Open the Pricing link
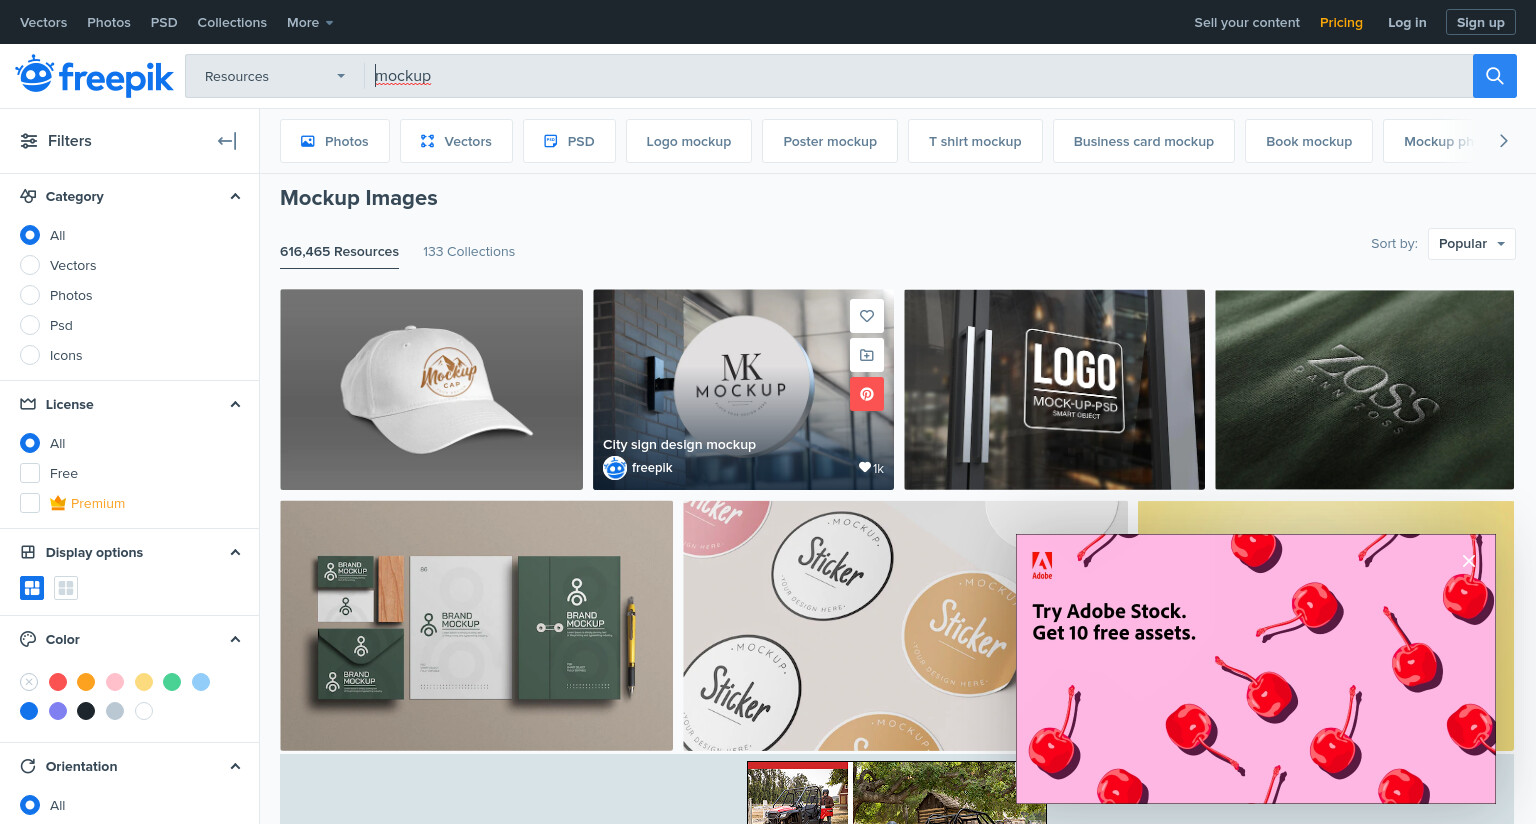Image resolution: width=1536 pixels, height=824 pixels. [x=1341, y=22]
